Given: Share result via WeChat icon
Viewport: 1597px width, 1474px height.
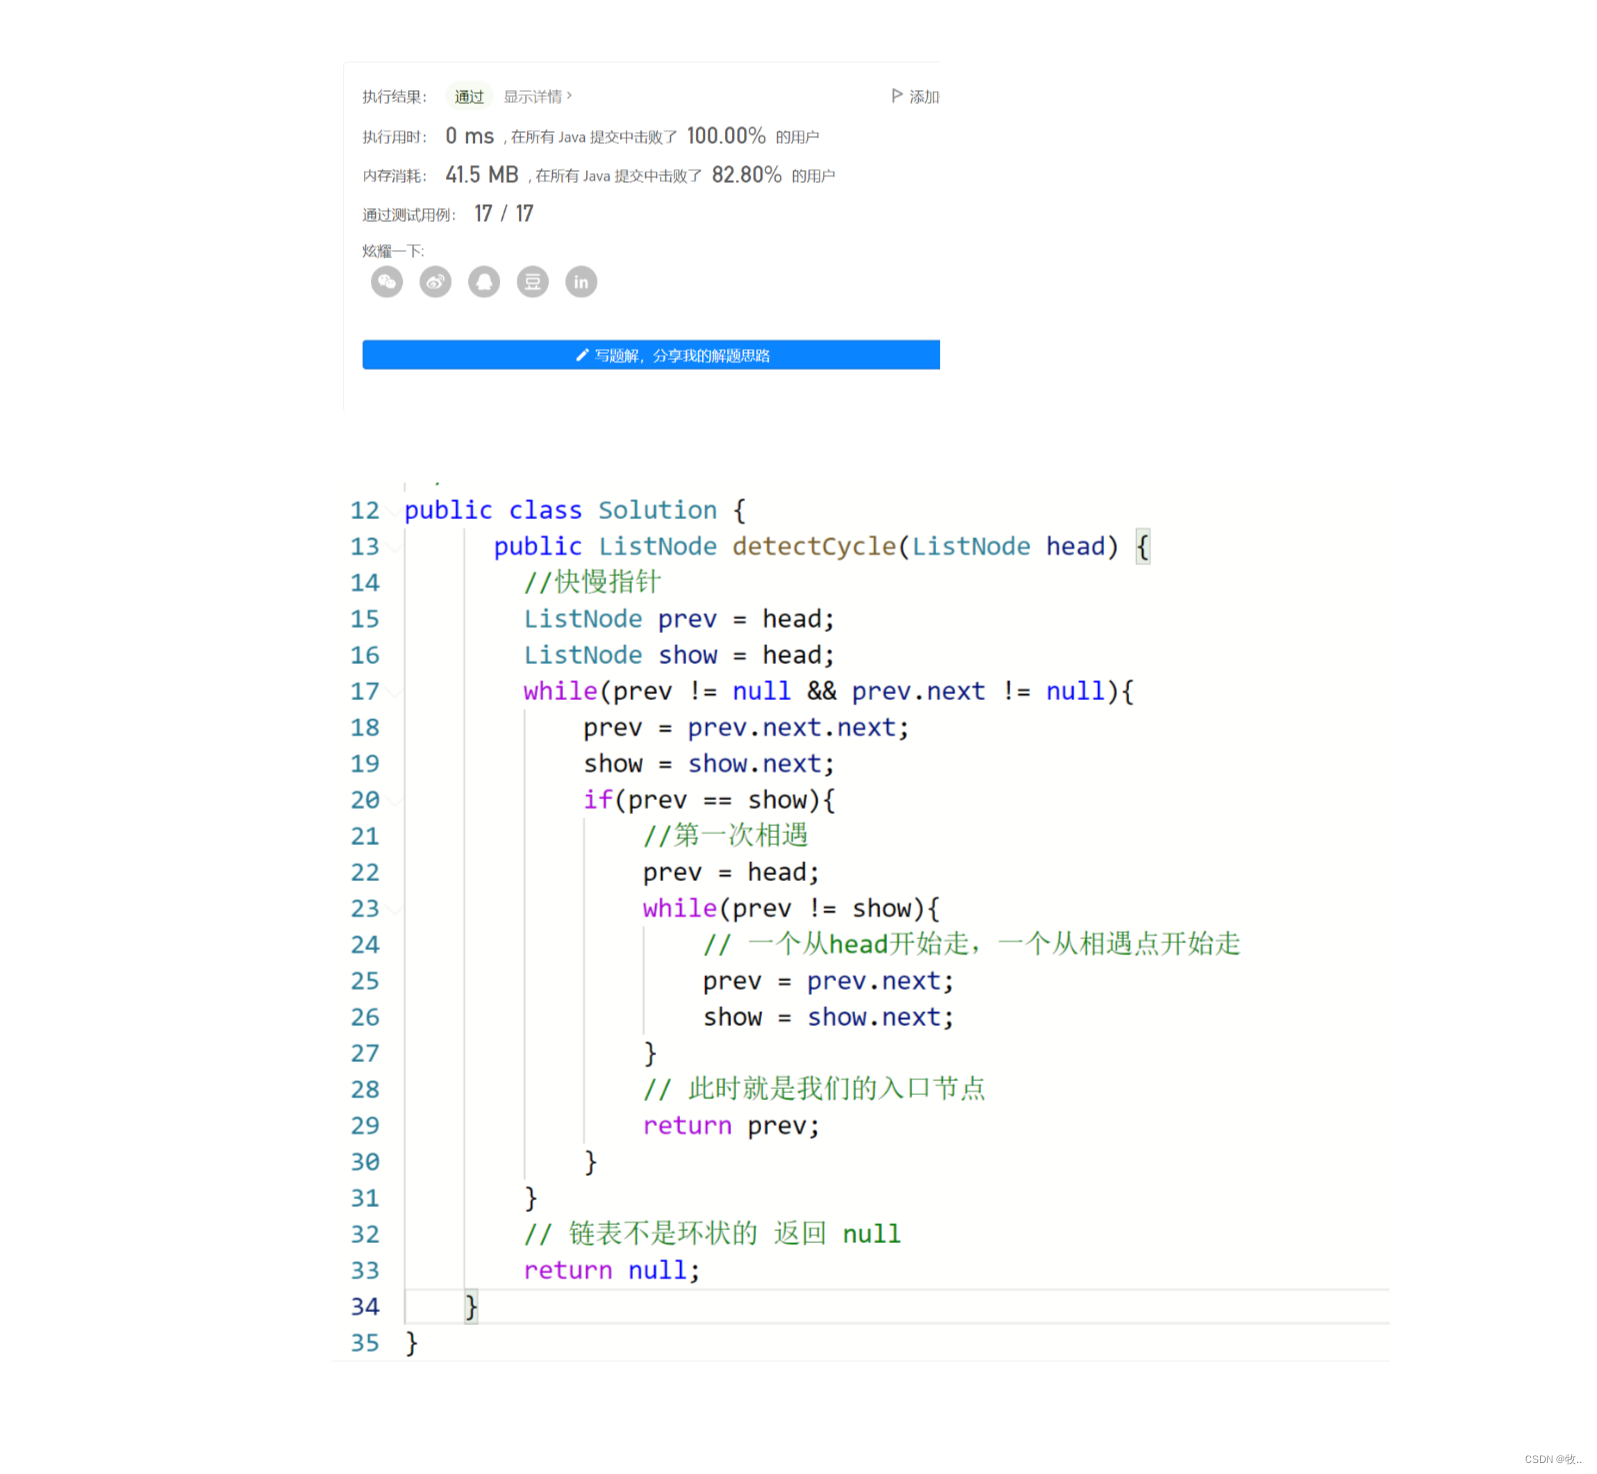Looking at the screenshot, I should [x=387, y=282].
